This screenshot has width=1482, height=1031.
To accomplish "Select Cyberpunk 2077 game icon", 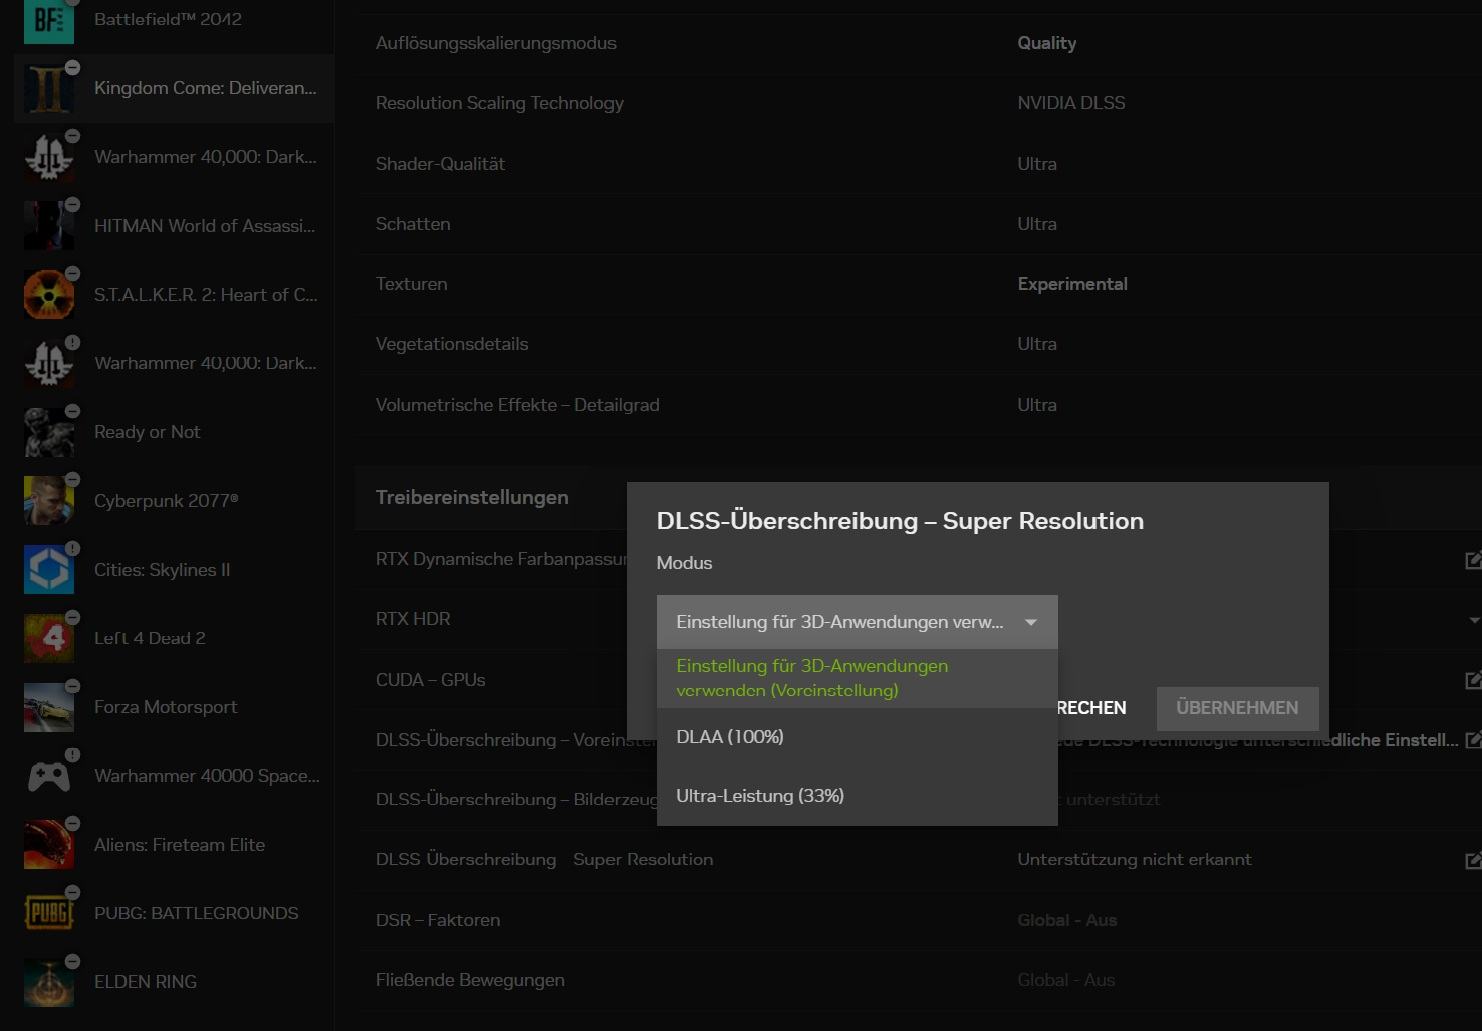I will point(48,501).
